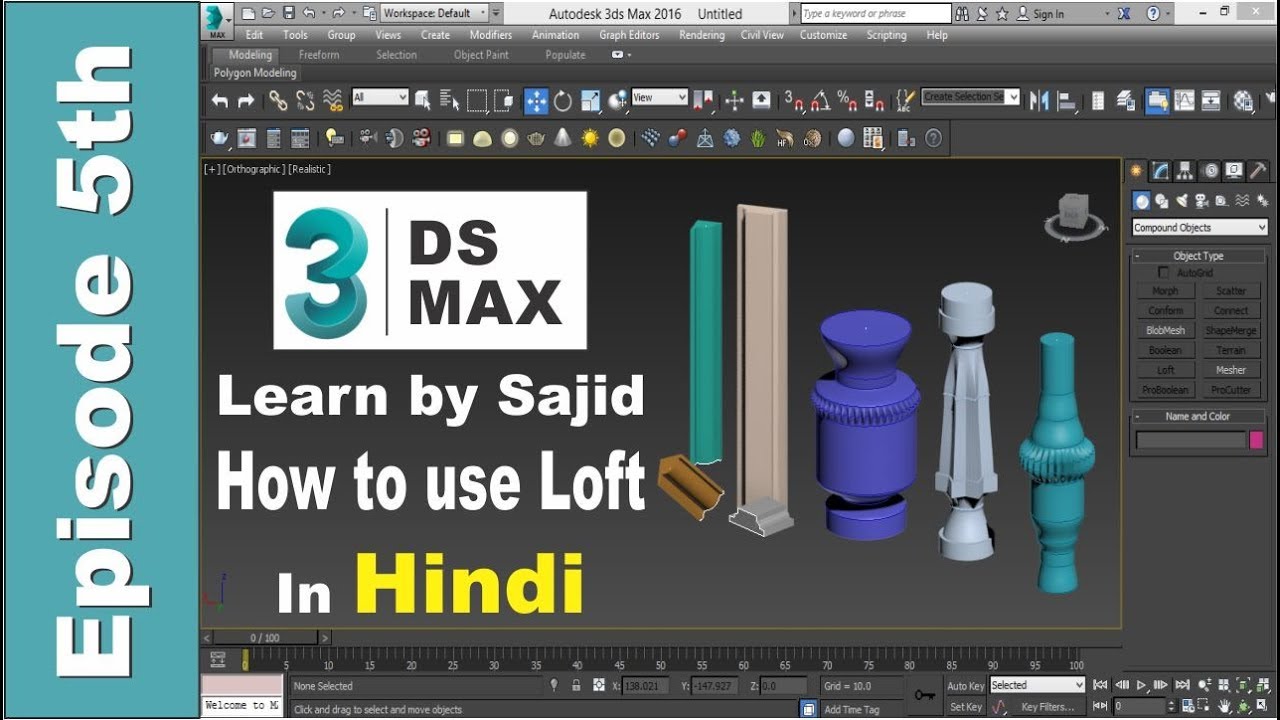Show Cameras category in Create panel
1280x720 pixels.
click(1202, 201)
